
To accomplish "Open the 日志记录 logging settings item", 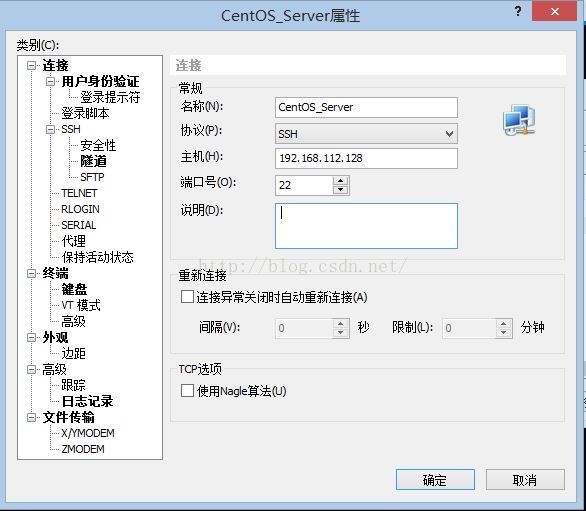I will (87, 401).
